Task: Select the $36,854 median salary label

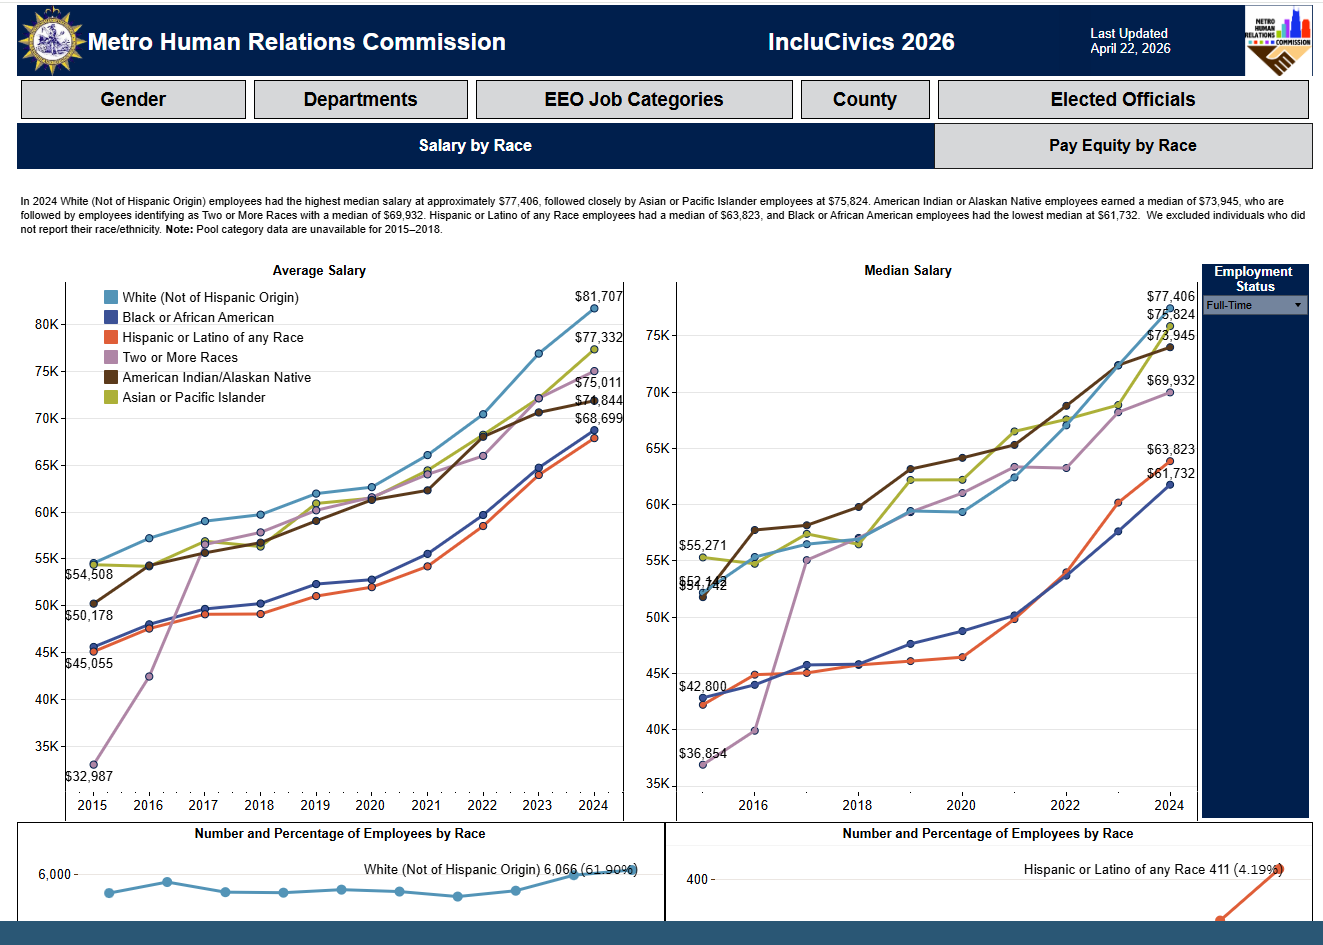Action: 703,754
